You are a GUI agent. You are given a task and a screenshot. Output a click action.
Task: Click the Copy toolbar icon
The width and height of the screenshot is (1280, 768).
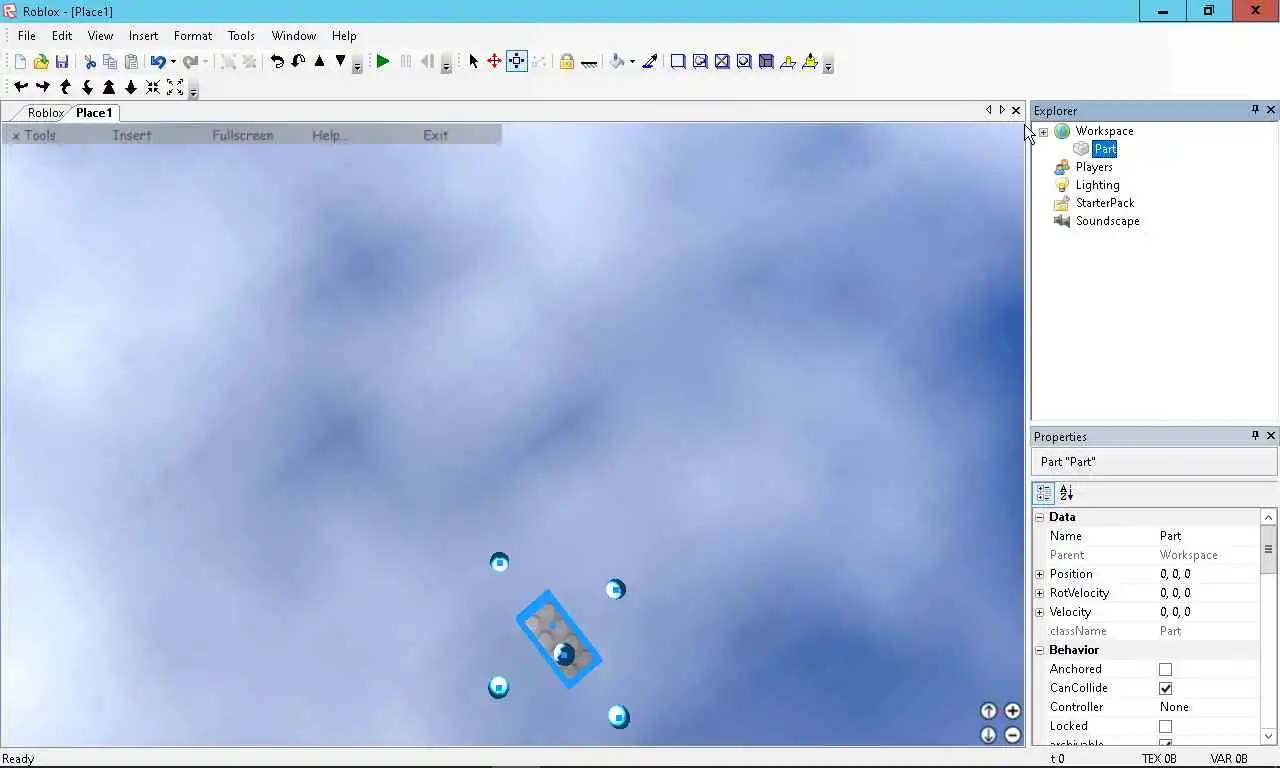click(x=110, y=62)
